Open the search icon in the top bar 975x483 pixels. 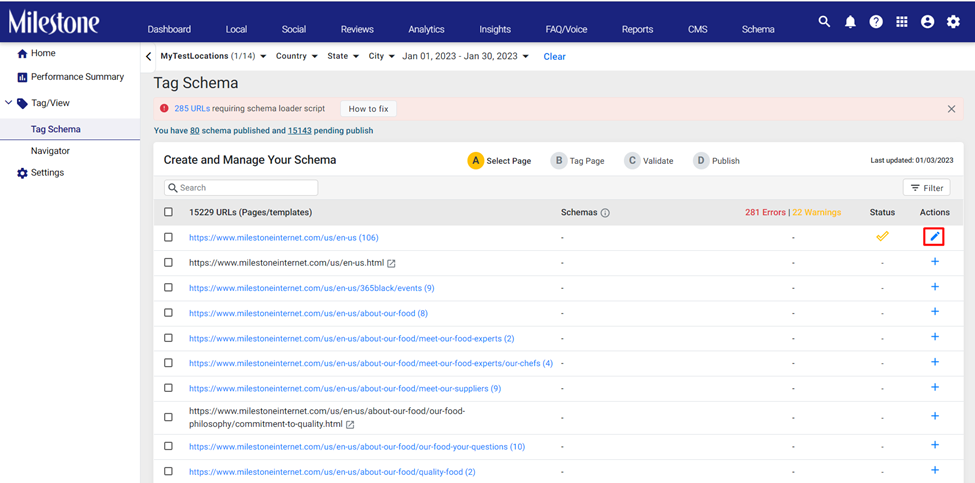[x=824, y=22]
